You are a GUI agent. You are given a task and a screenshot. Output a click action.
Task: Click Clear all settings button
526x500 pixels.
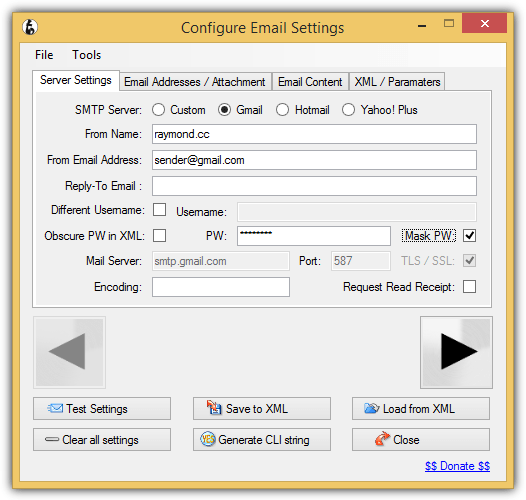point(102,440)
